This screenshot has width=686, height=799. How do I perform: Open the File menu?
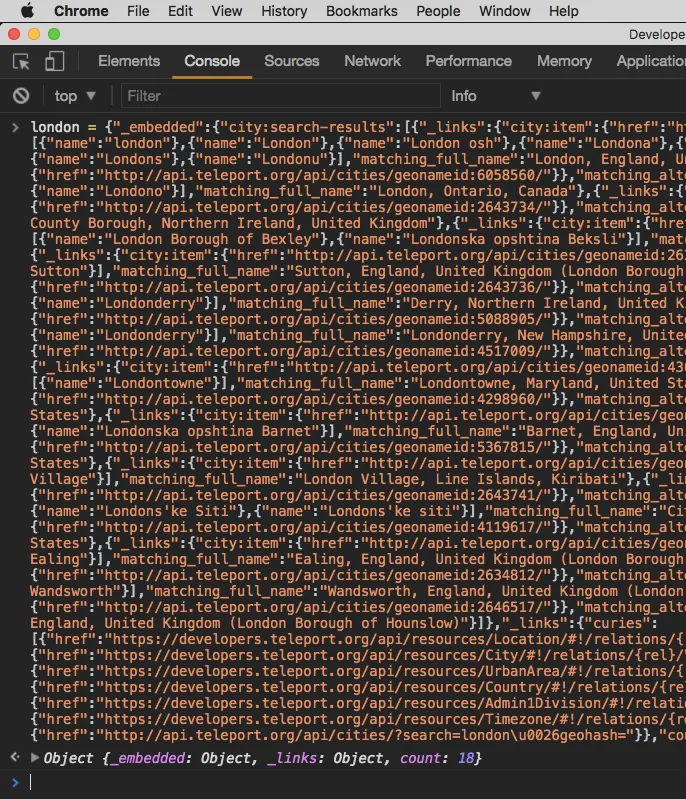[138, 11]
